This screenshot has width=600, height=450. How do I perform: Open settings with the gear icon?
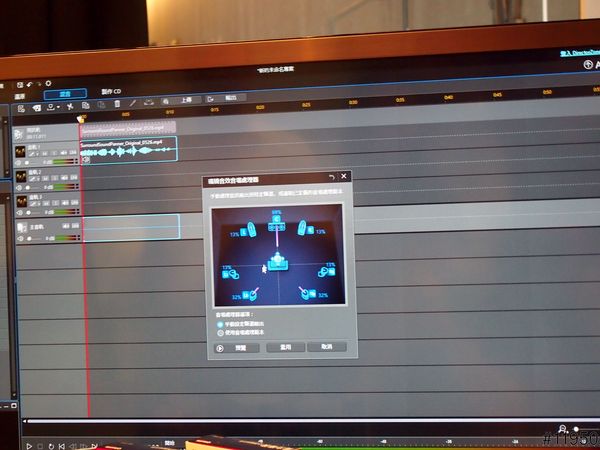tap(48, 83)
